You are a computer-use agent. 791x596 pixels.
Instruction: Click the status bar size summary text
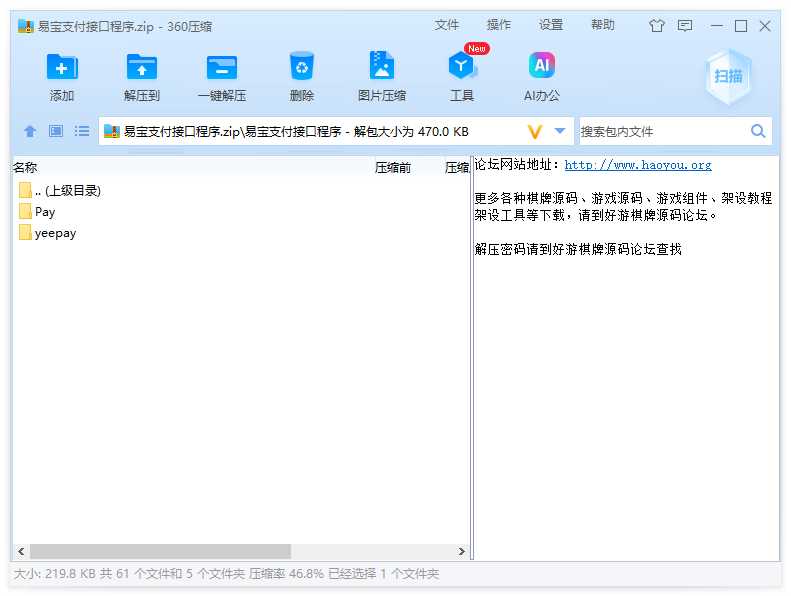pyautogui.click(x=227, y=574)
